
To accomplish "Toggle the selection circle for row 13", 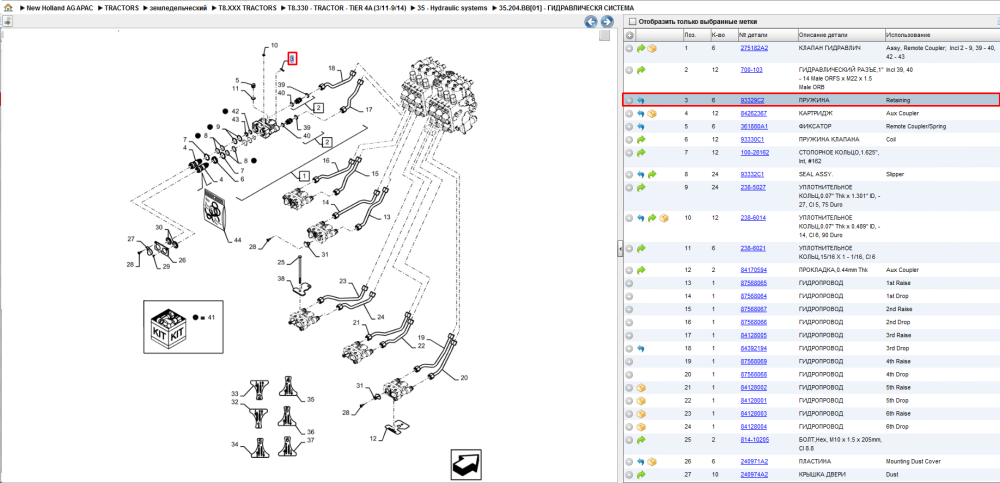I will 629,283.
